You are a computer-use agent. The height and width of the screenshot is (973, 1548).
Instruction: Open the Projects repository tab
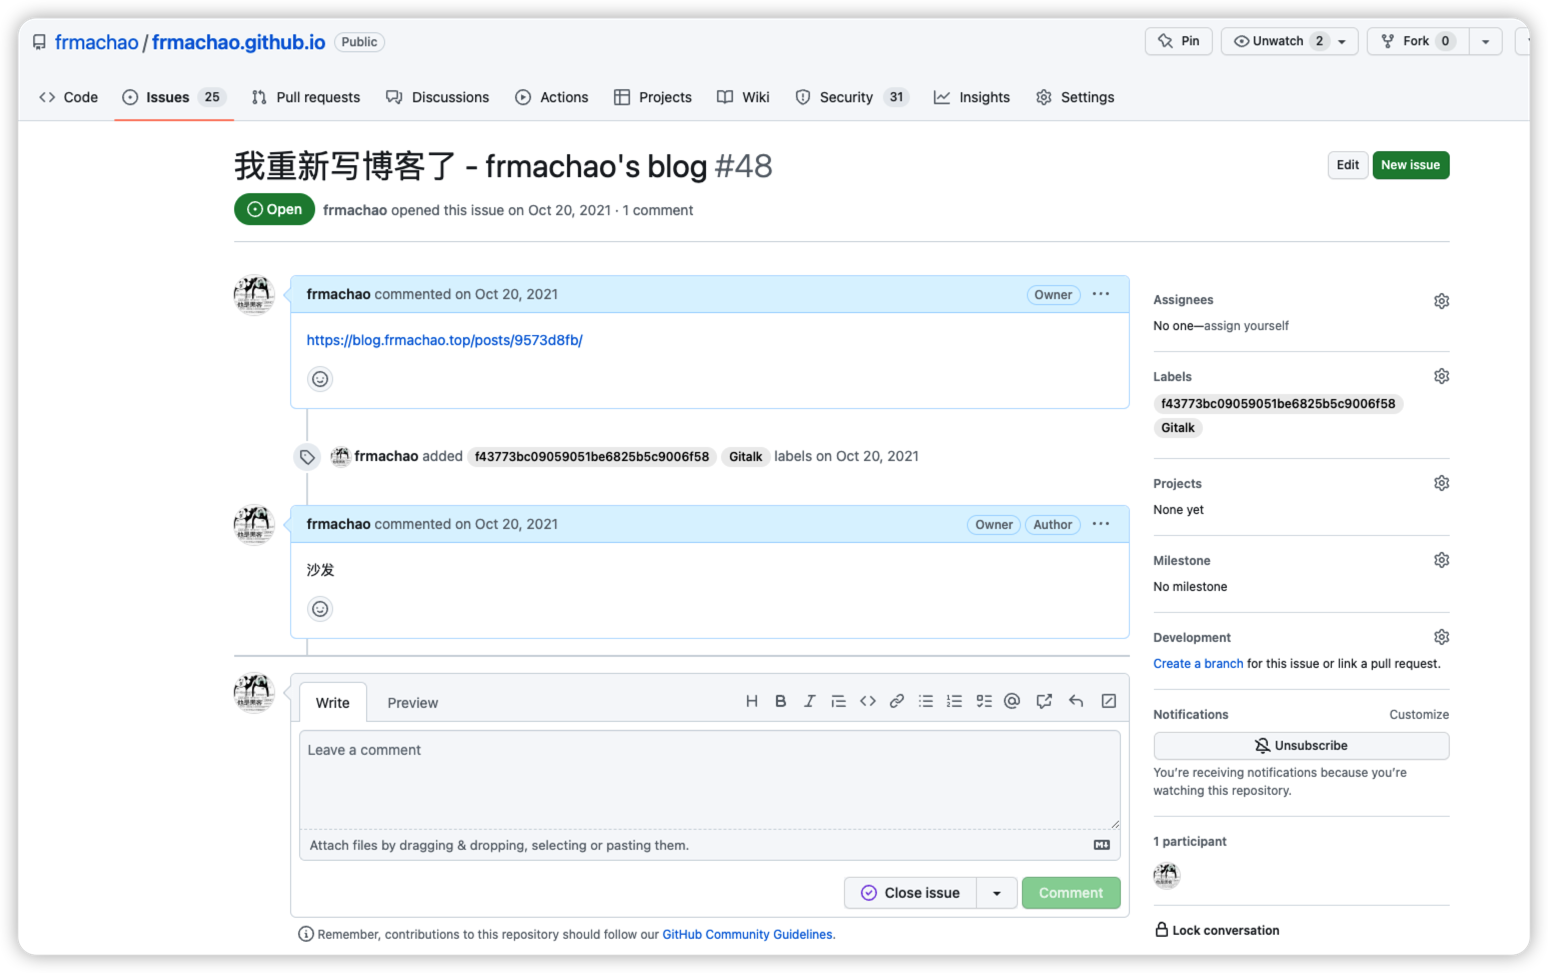click(652, 97)
